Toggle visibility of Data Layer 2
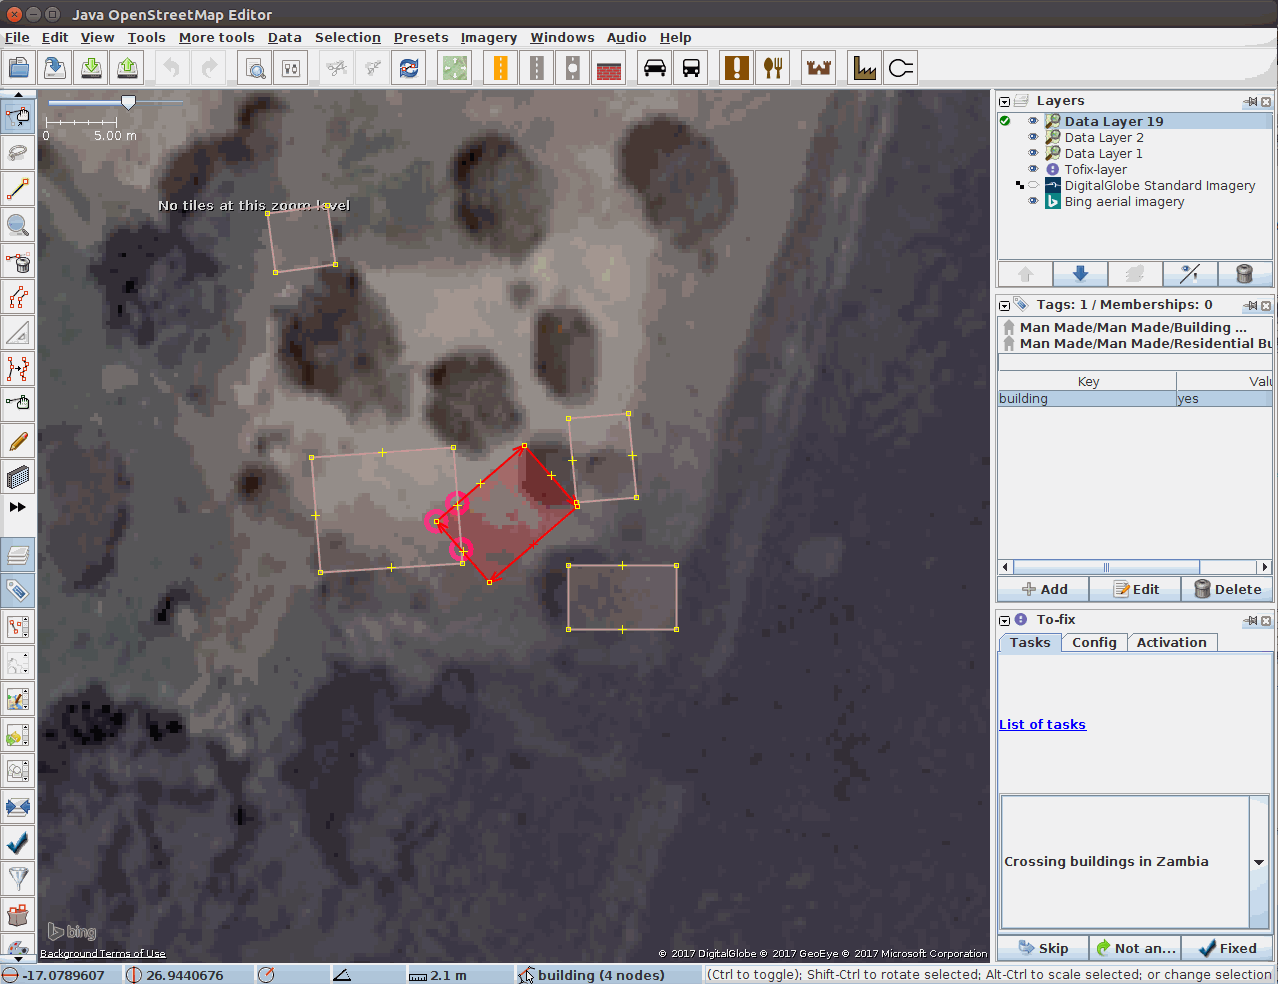Image resolution: width=1278 pixels, height=984 pixels. pos(1033,137)
